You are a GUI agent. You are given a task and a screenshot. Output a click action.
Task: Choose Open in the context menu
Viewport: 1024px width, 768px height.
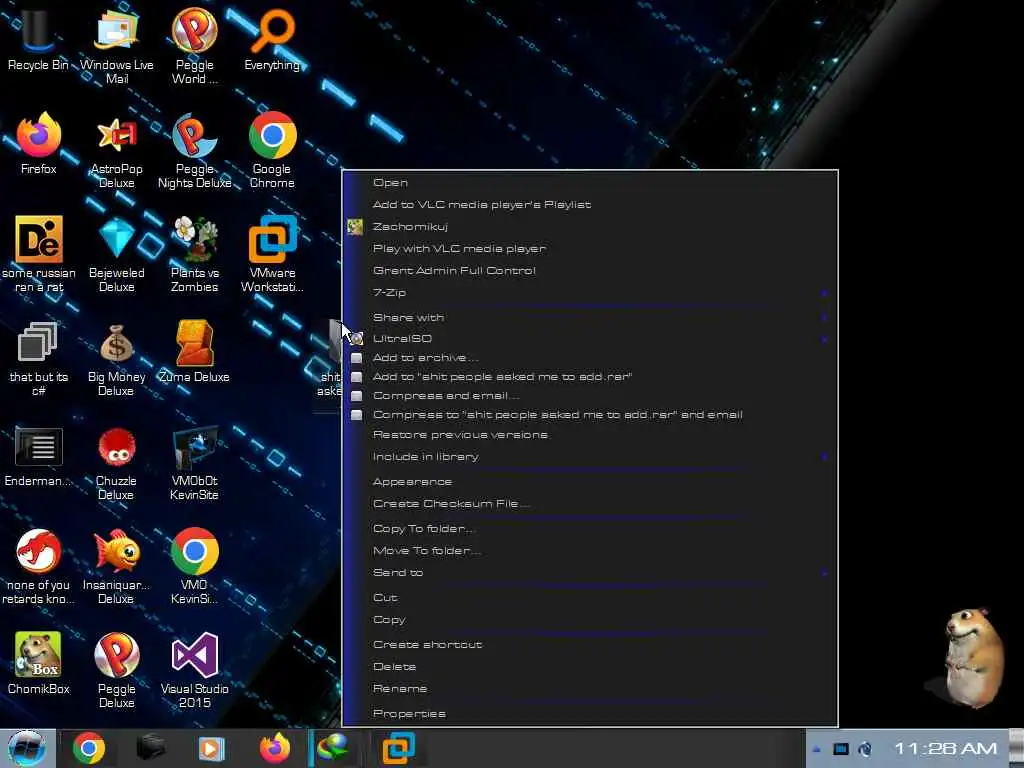tap(590, 183)
